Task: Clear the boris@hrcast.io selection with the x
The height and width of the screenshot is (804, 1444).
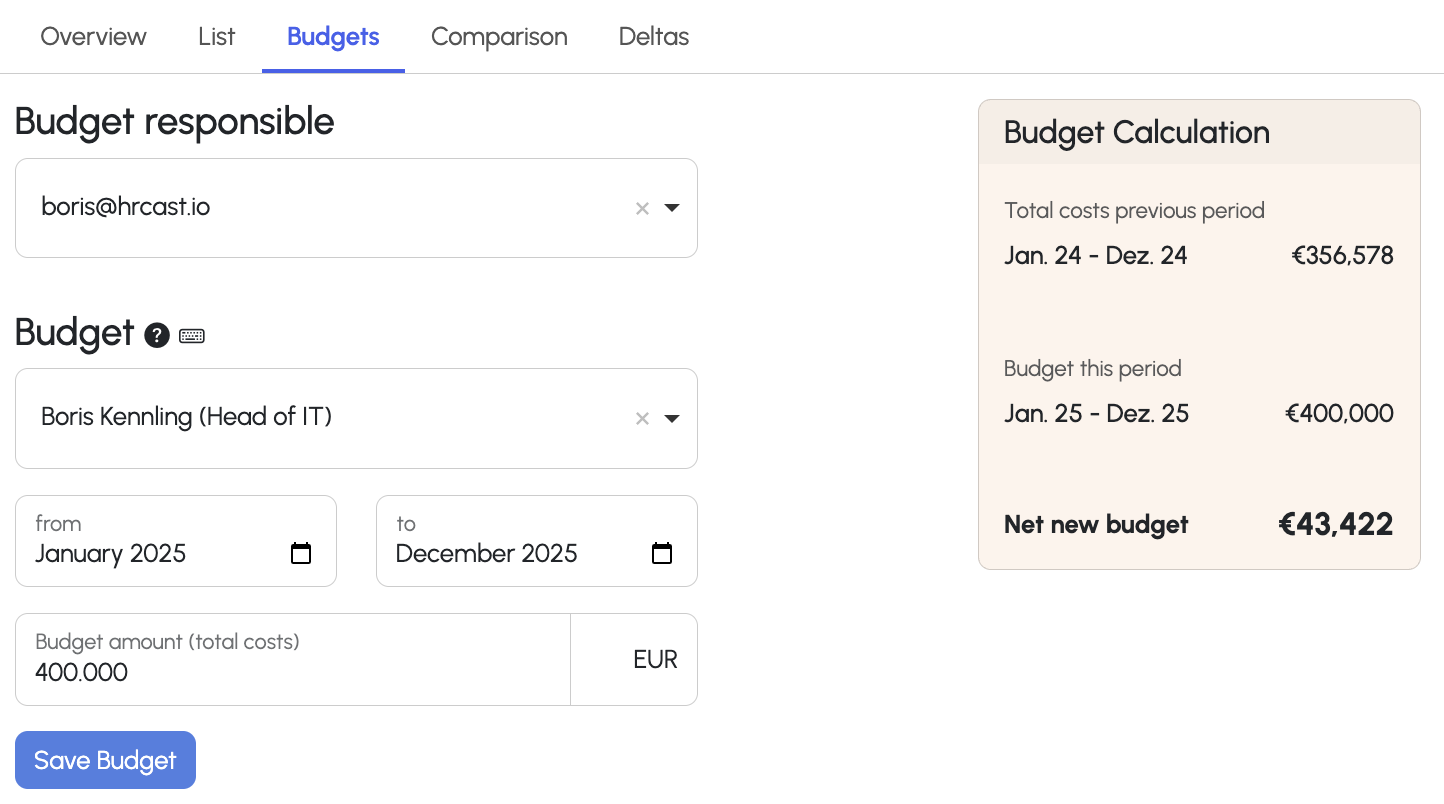Action: [x=643, y=208]
